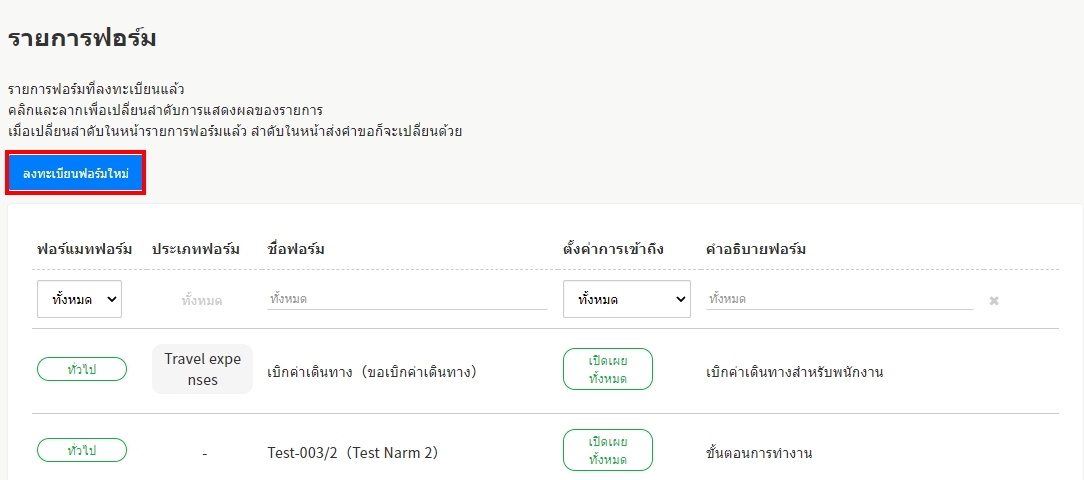The image size is (1084, 480).
Task: Expand the ตั้งค่าการเข้าถึง filter dropdown
Action: coord(627,299)
